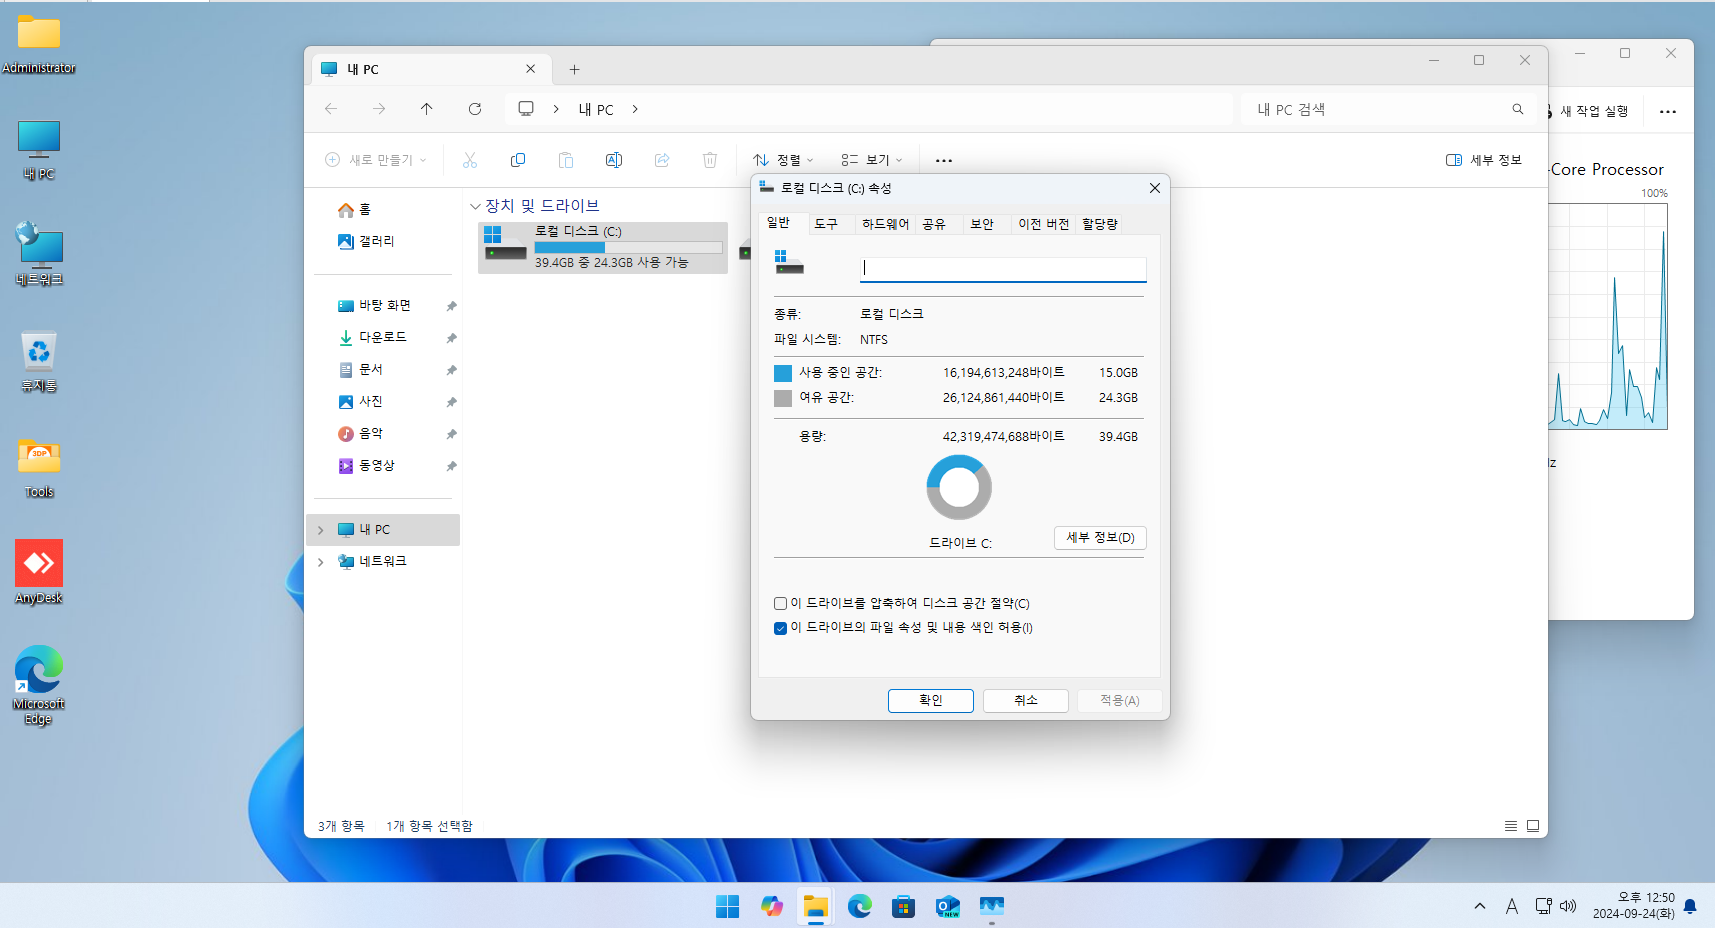Uncheck 파일 속성 및 내용 색인 허용 checkbox

point(780,628)
